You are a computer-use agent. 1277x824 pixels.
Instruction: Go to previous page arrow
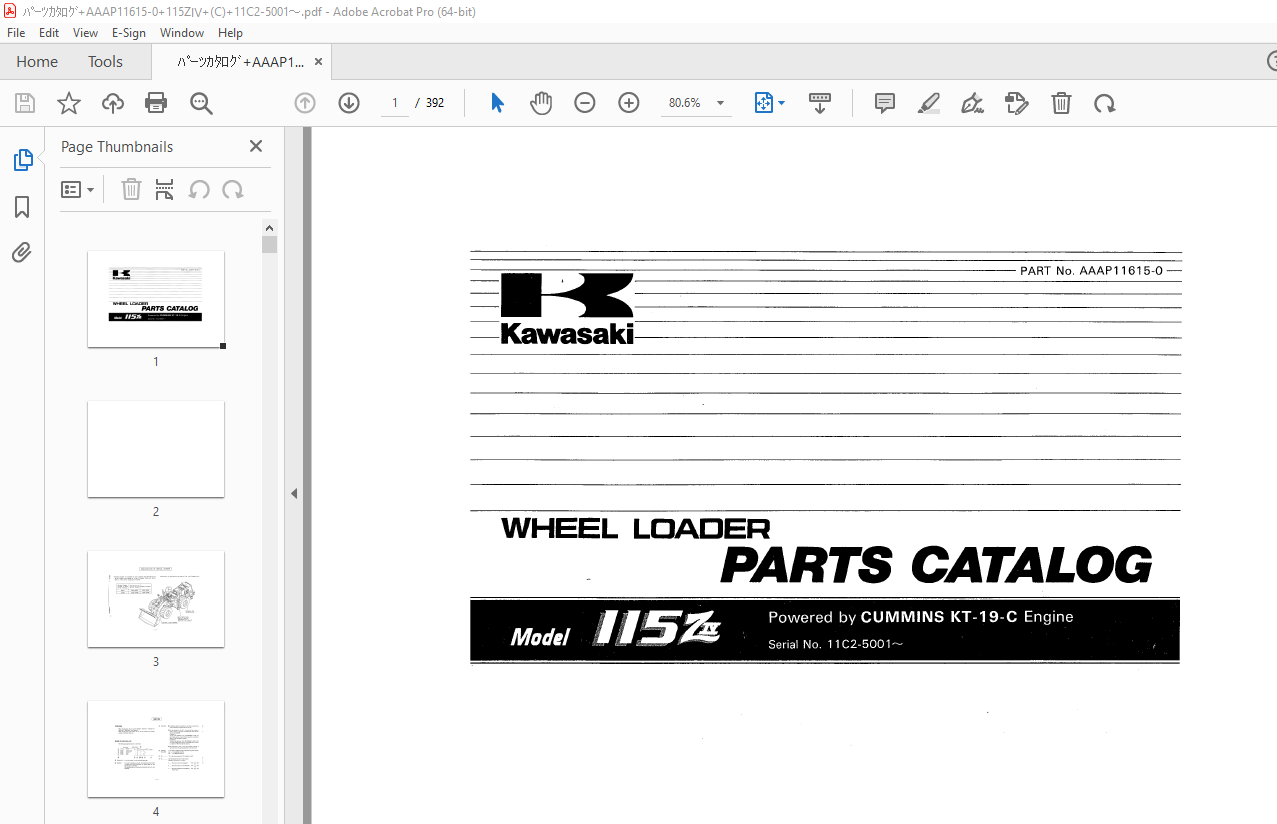pyautogui.click(x=305, y=103)
